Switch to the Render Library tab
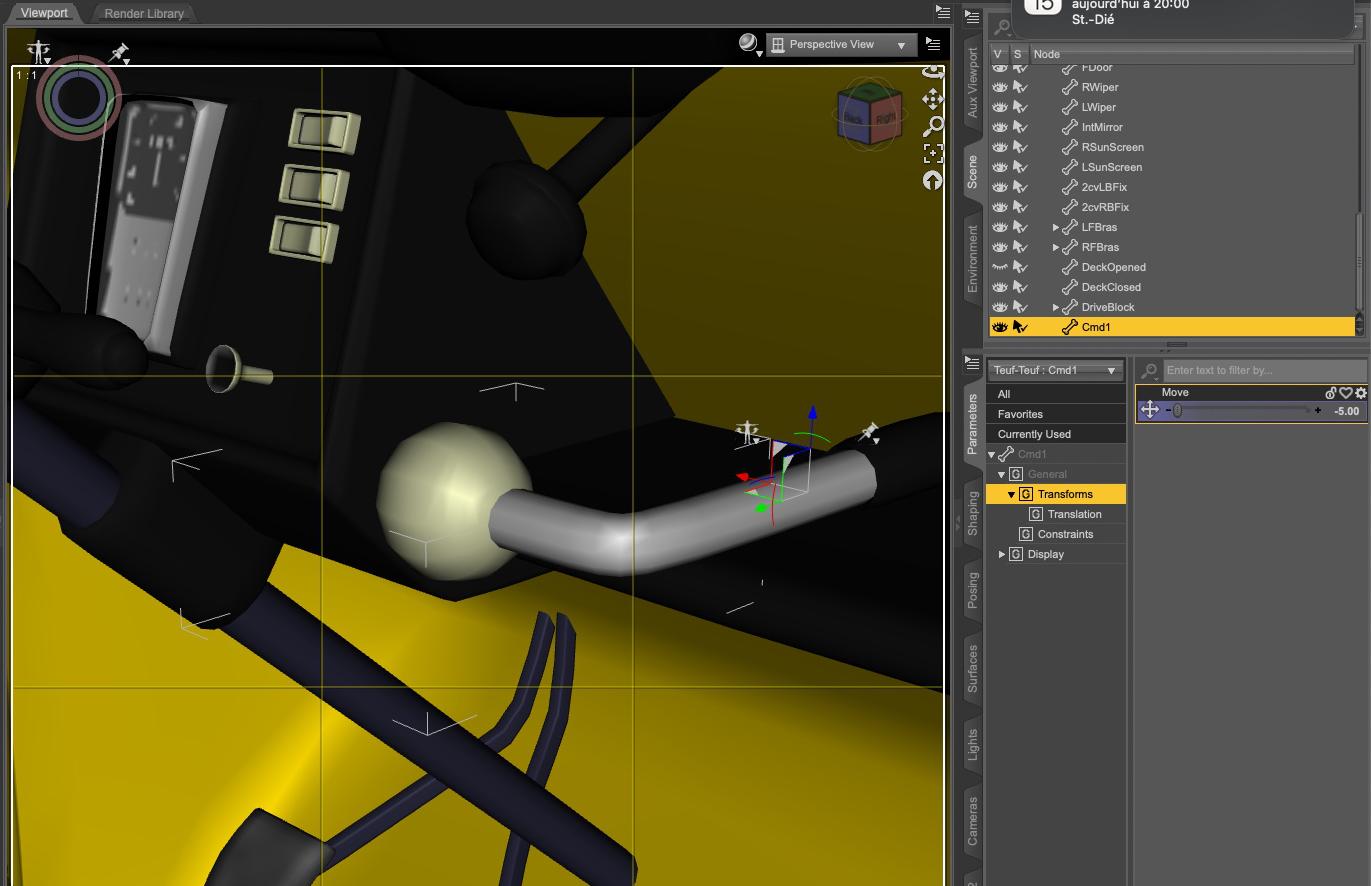The image size is (1371, 886). 144,14
